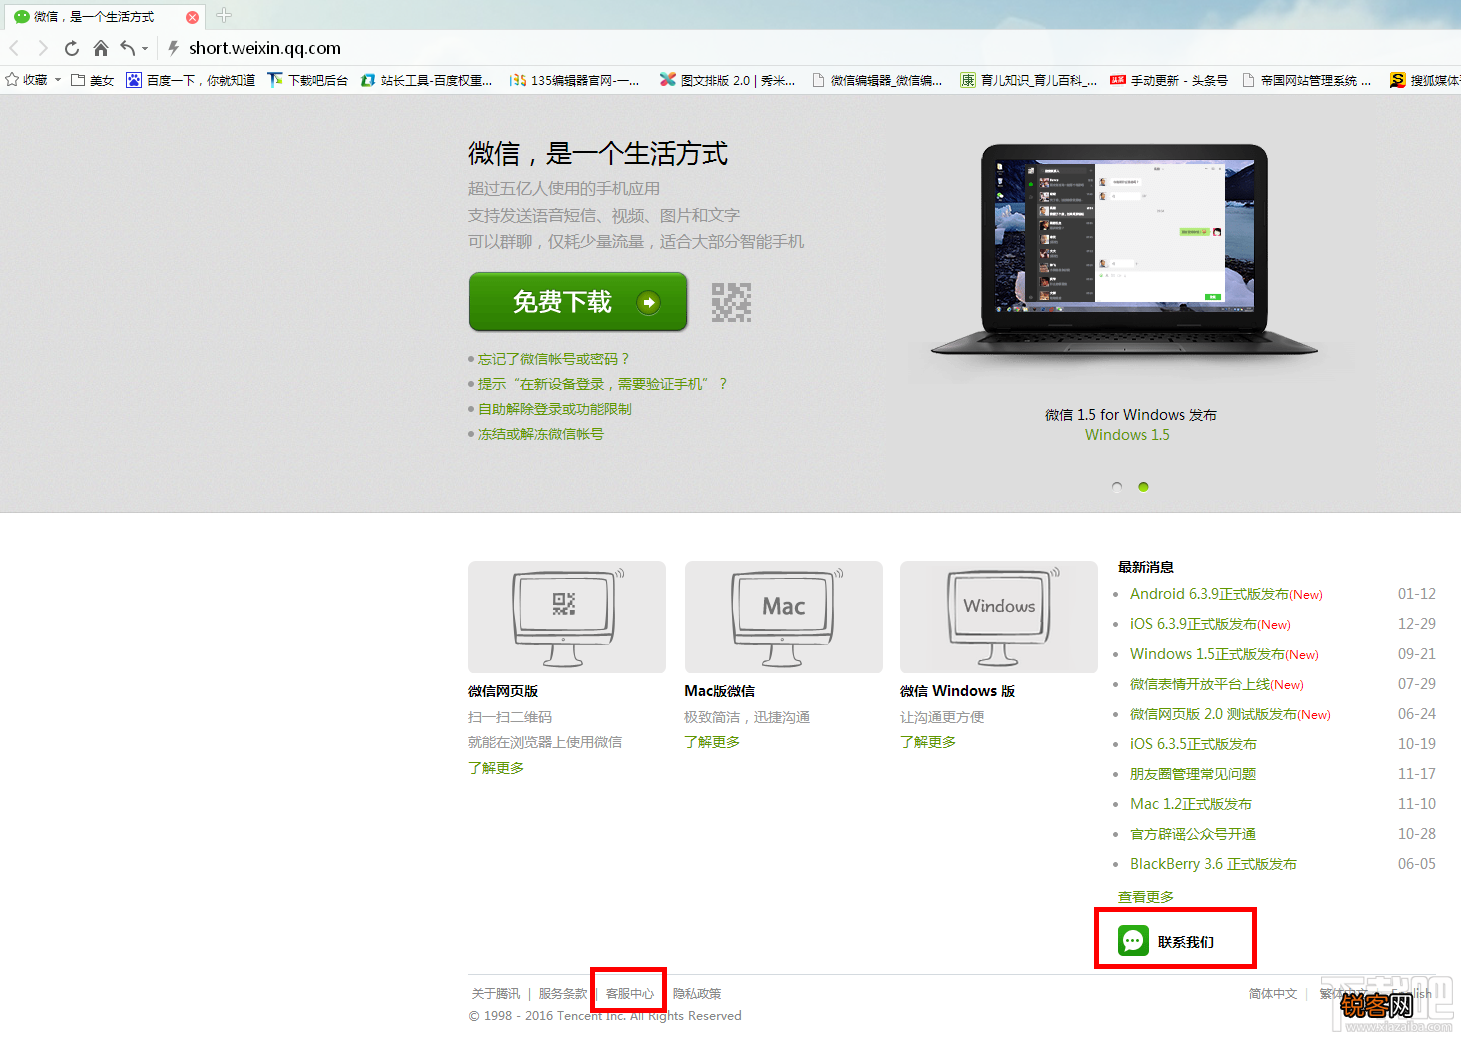The image size is (1461, 1037).
Task: Open 关于腾讯 footer link
Action: (496, 994)
